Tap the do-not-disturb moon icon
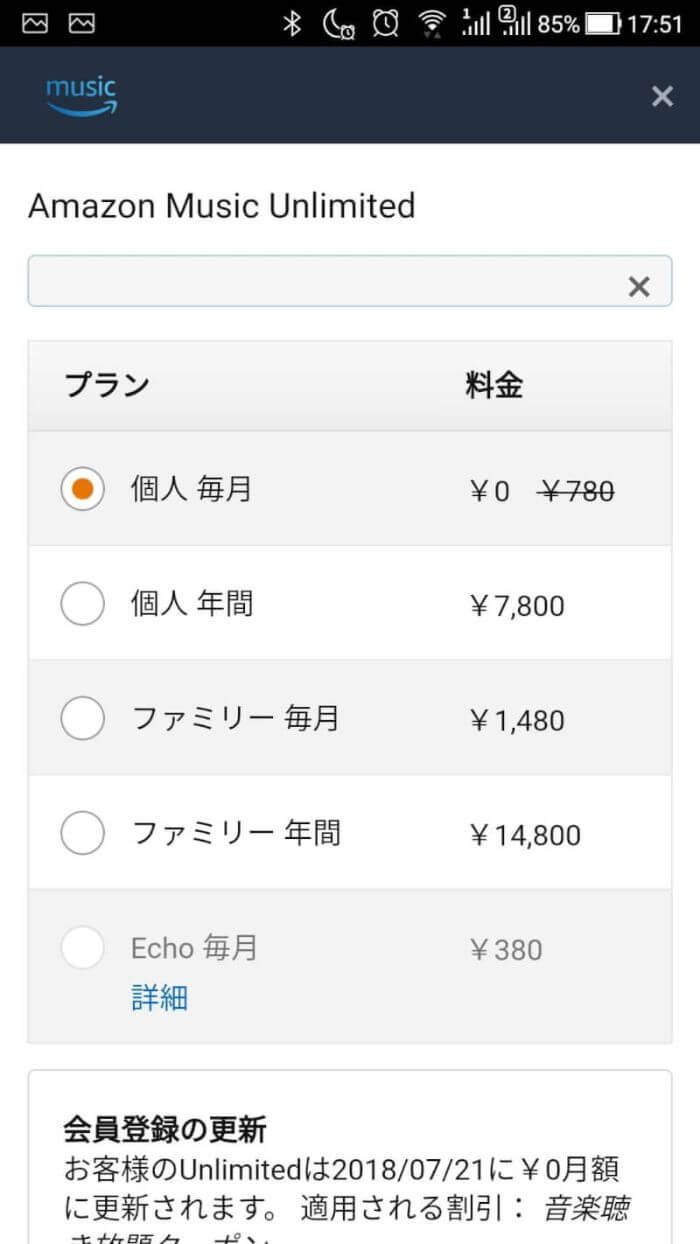The height and width of the screenshot is (1244, 700). tap(338, 24)
